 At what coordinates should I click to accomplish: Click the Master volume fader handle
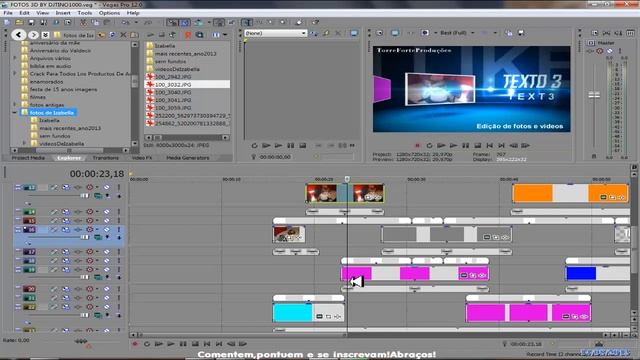click(x=594, y=95)
